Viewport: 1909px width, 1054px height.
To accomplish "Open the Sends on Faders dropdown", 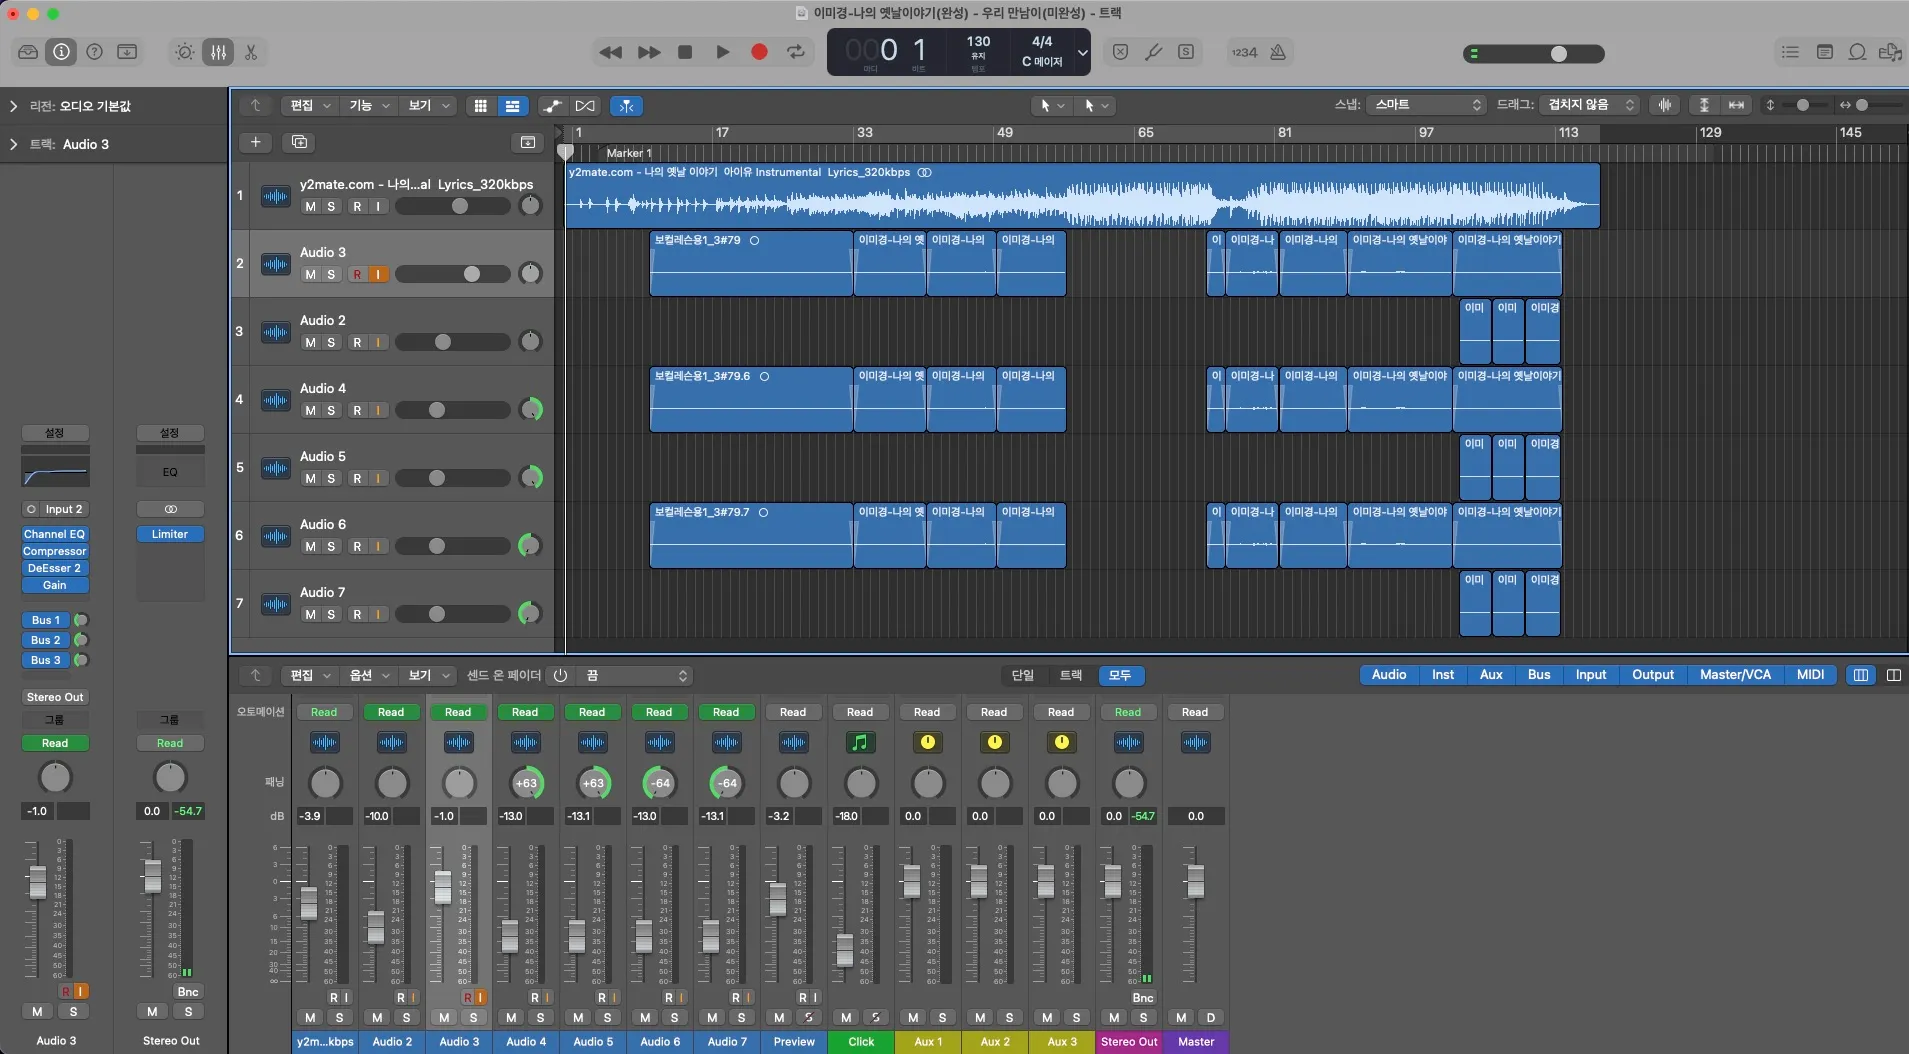I will click(637, 676).
